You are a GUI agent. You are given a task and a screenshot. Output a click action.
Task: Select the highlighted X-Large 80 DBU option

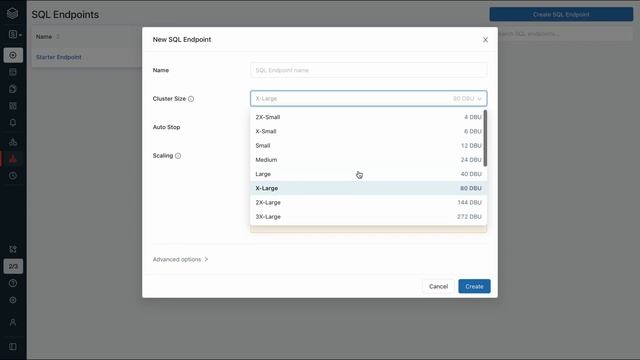(368, 188)
